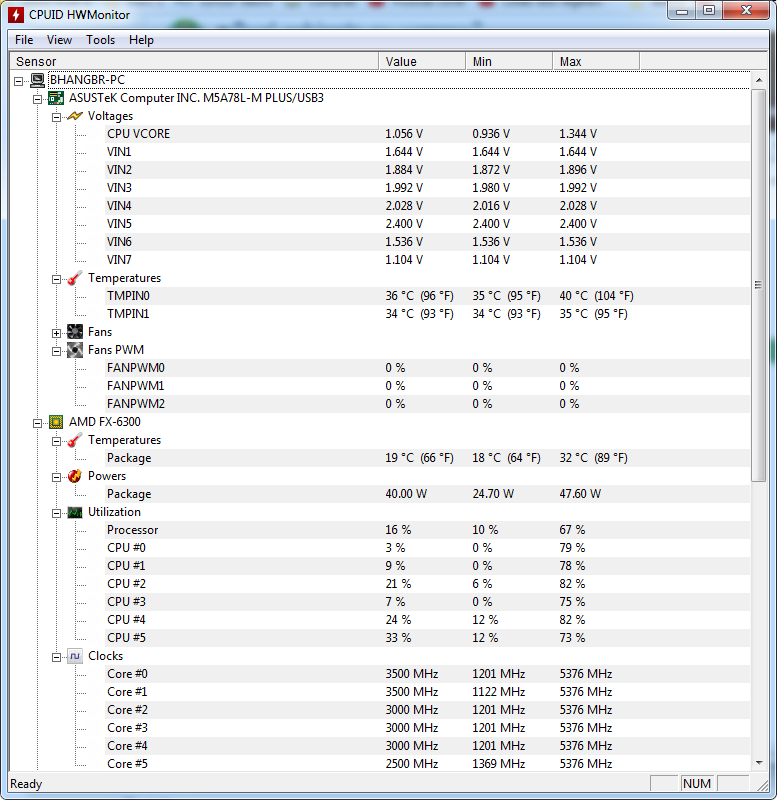Click the Value column header

tap(422, 61)
